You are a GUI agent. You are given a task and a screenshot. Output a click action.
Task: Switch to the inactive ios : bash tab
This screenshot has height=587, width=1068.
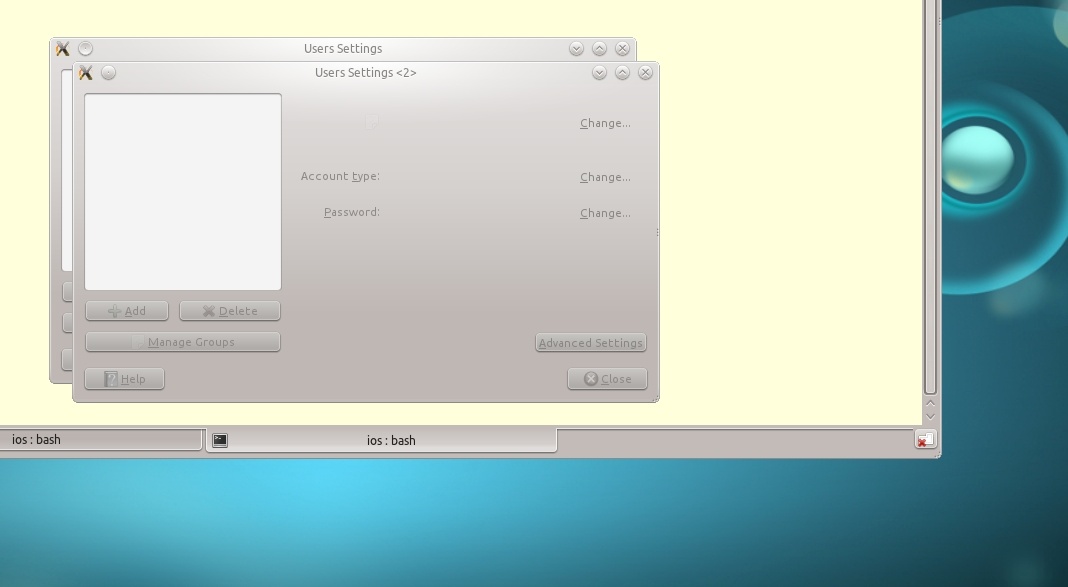tap(100, 439)
